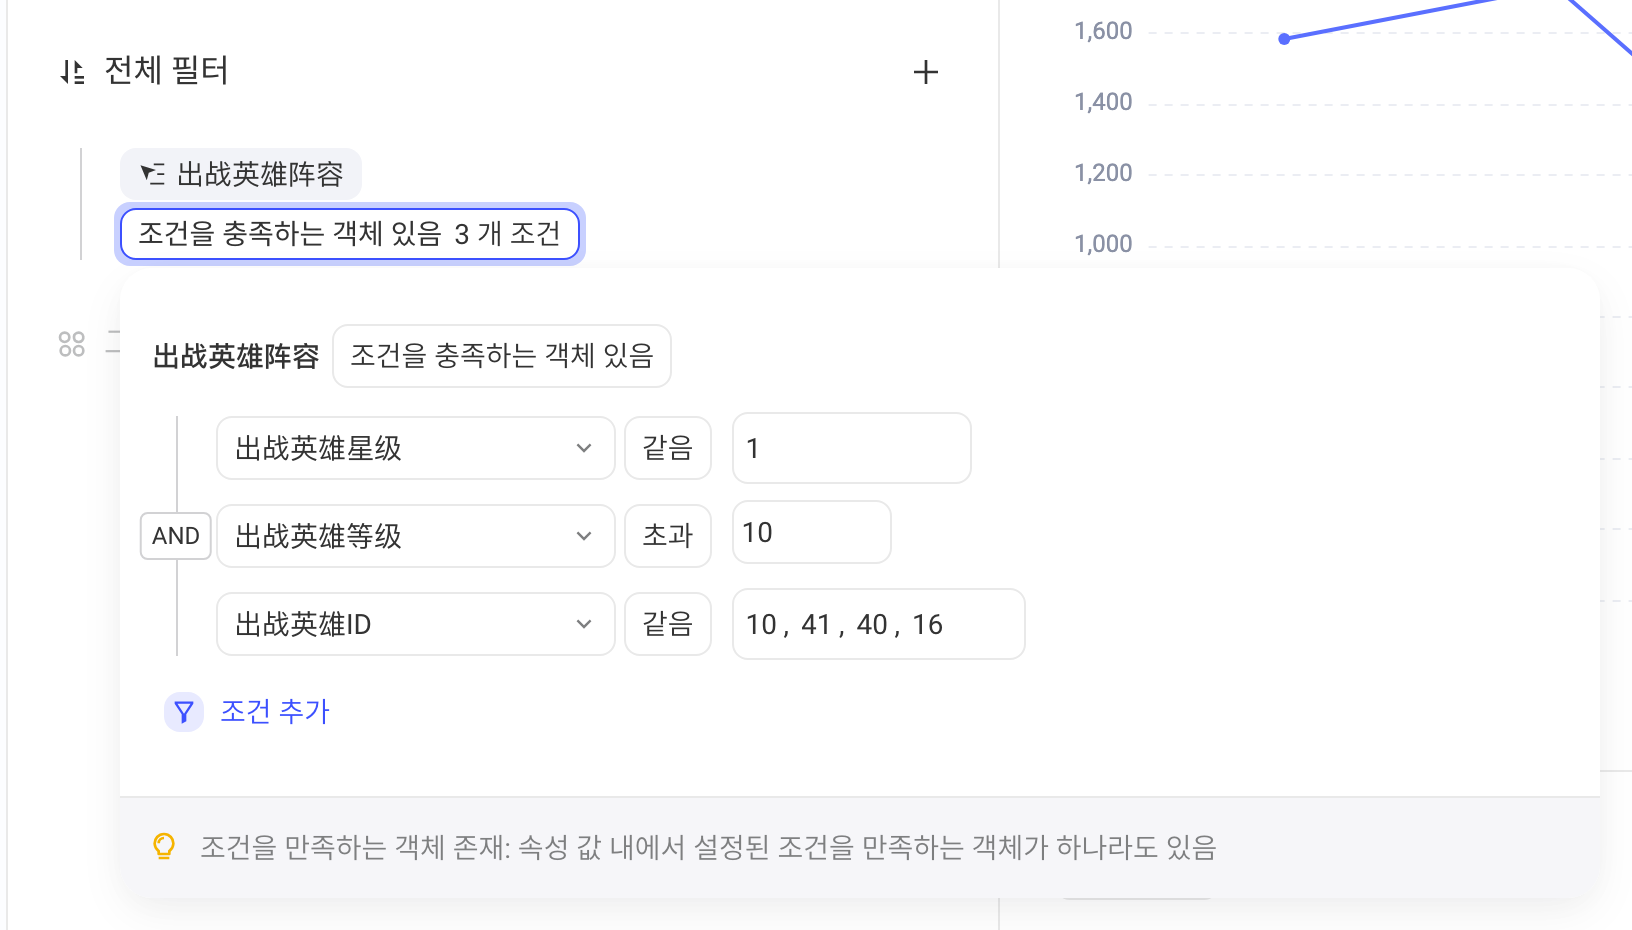Image resolution: width=1632 pixels, height=930 pixels.
Task: Click the 3 개 조건 summary pill
Action: pos(350,234)
